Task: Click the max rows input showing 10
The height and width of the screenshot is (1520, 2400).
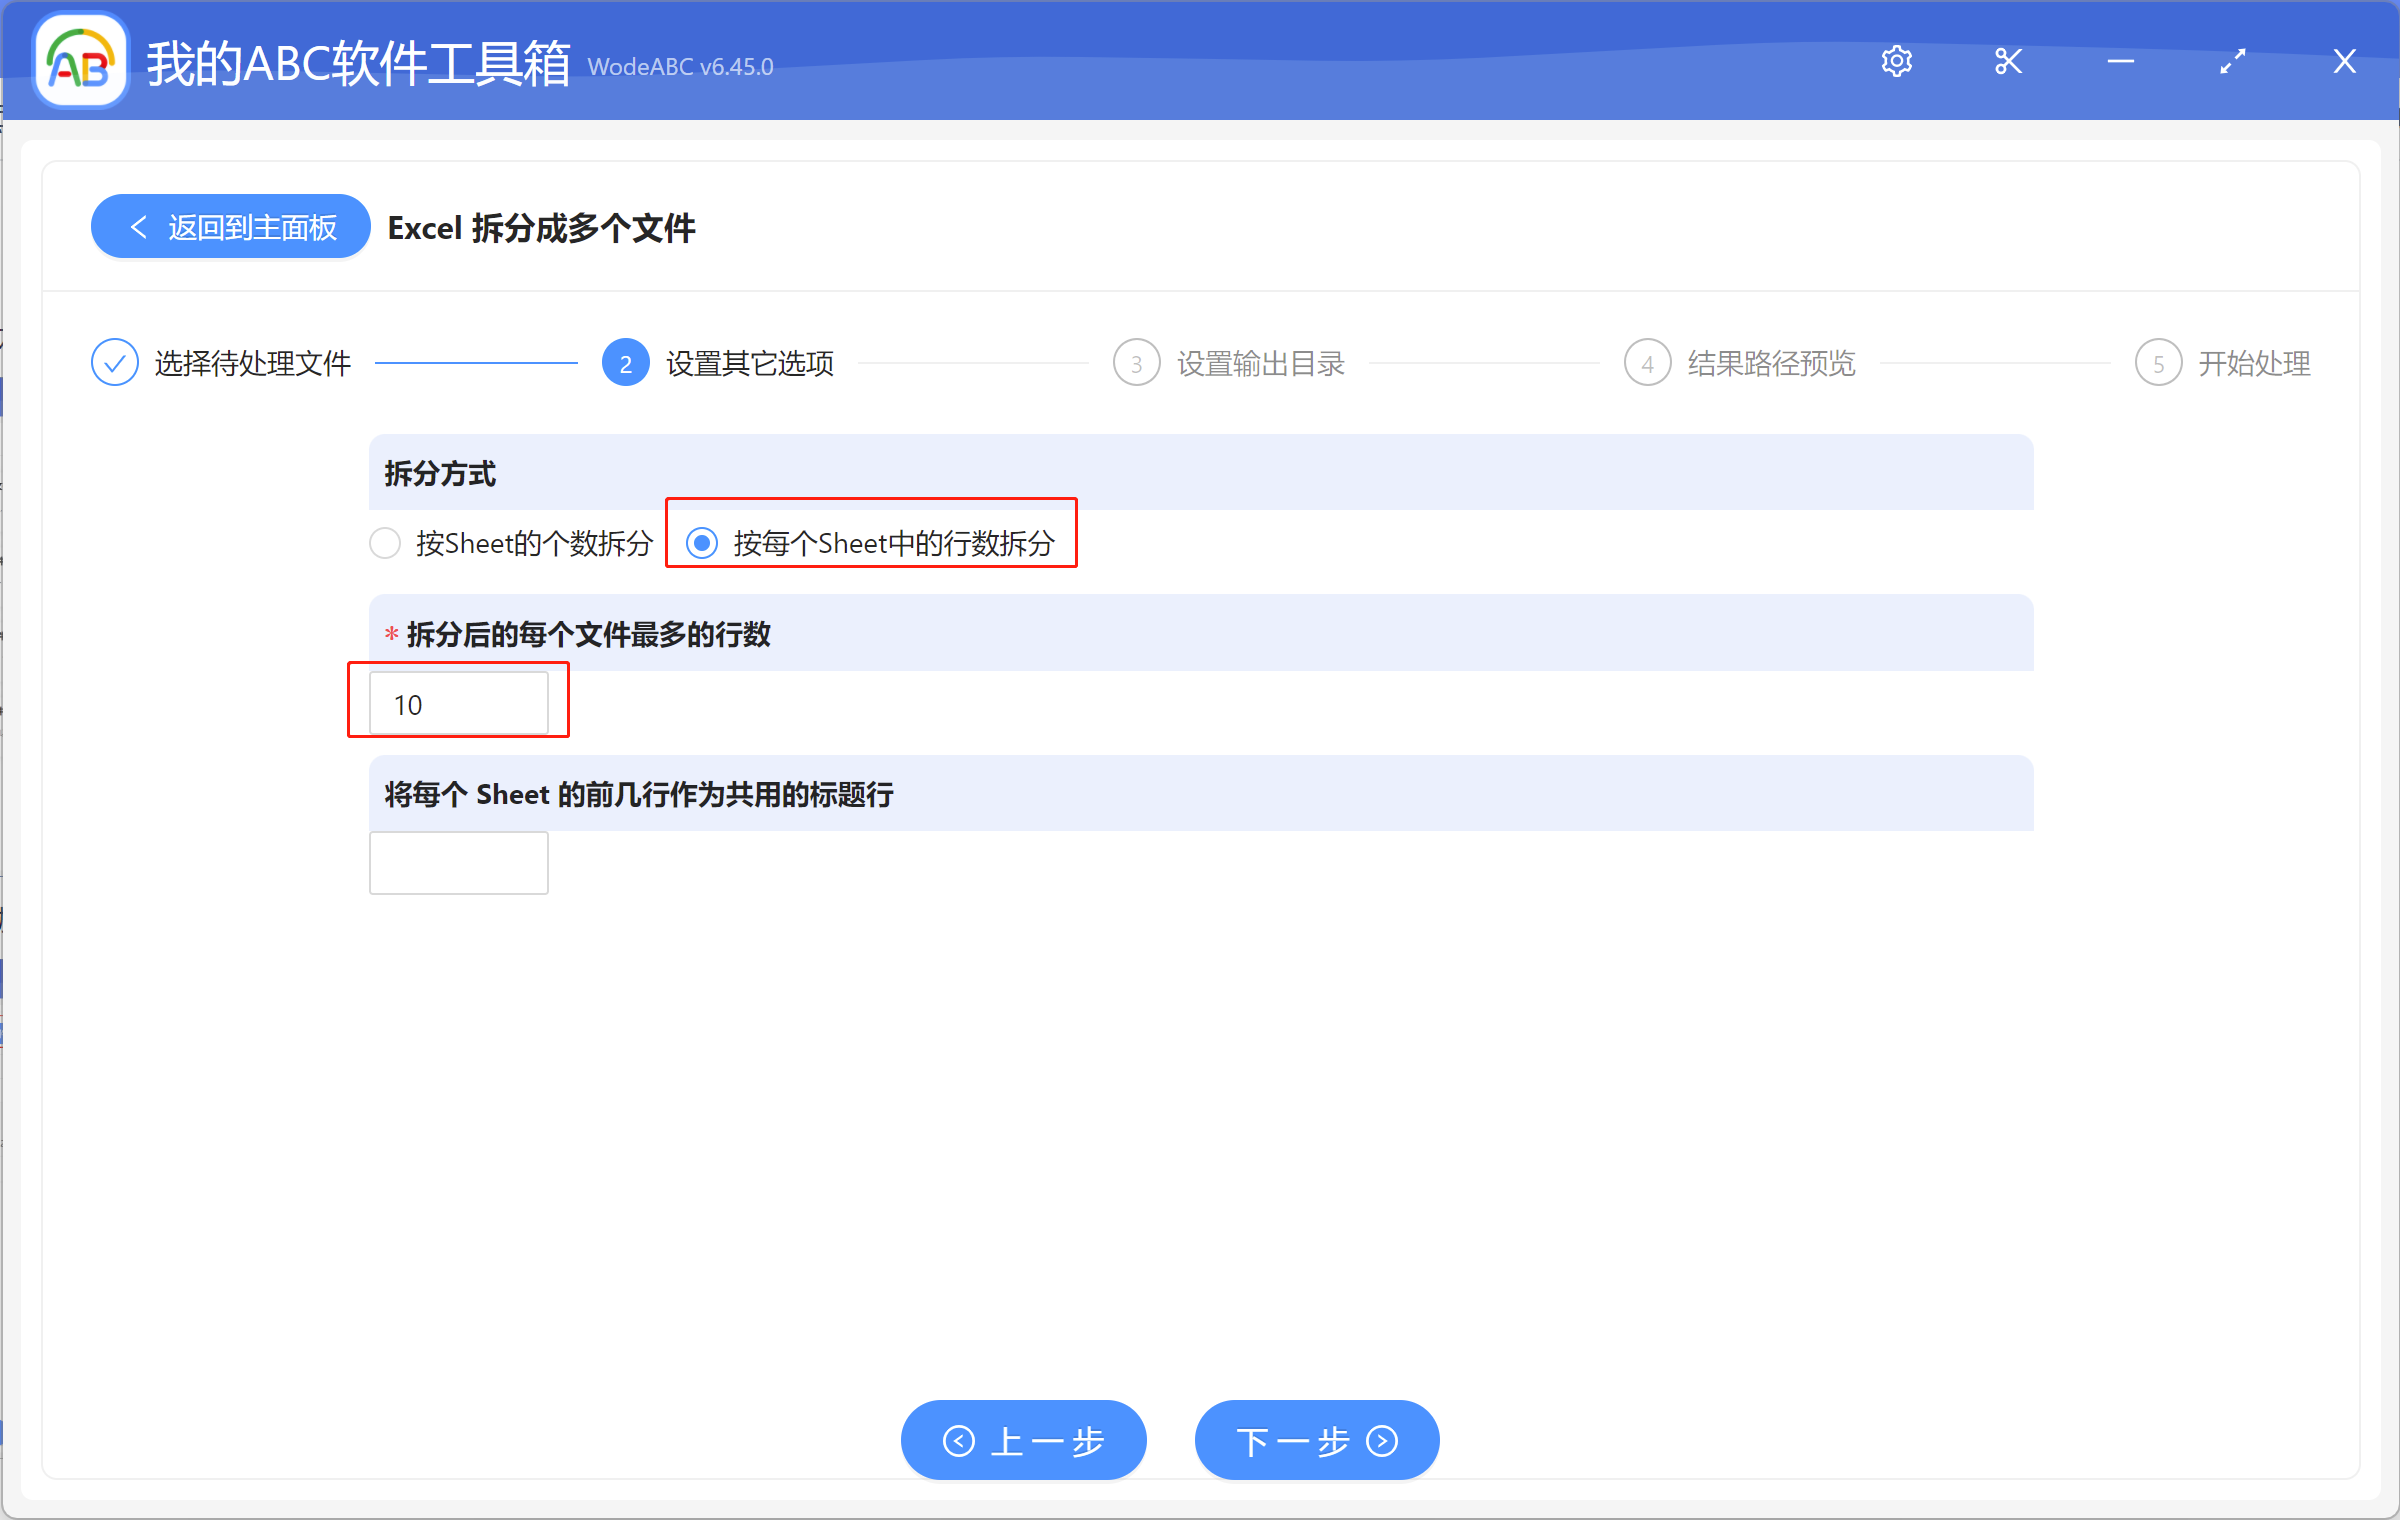Action: [x=458, y=703]
